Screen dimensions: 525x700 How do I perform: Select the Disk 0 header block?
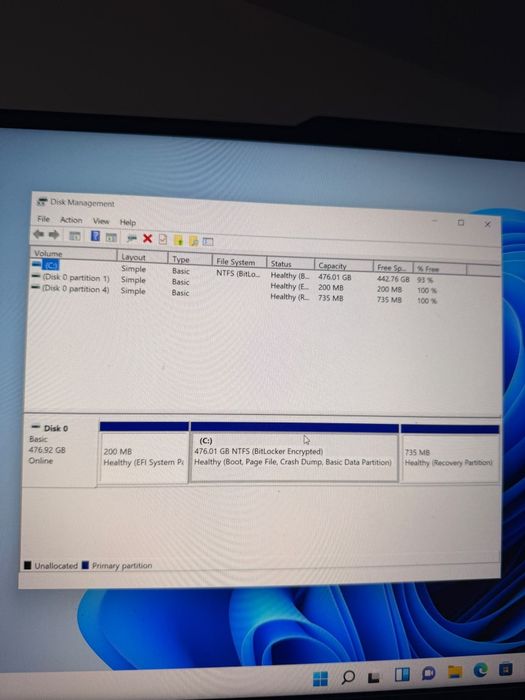coord(60,451)
